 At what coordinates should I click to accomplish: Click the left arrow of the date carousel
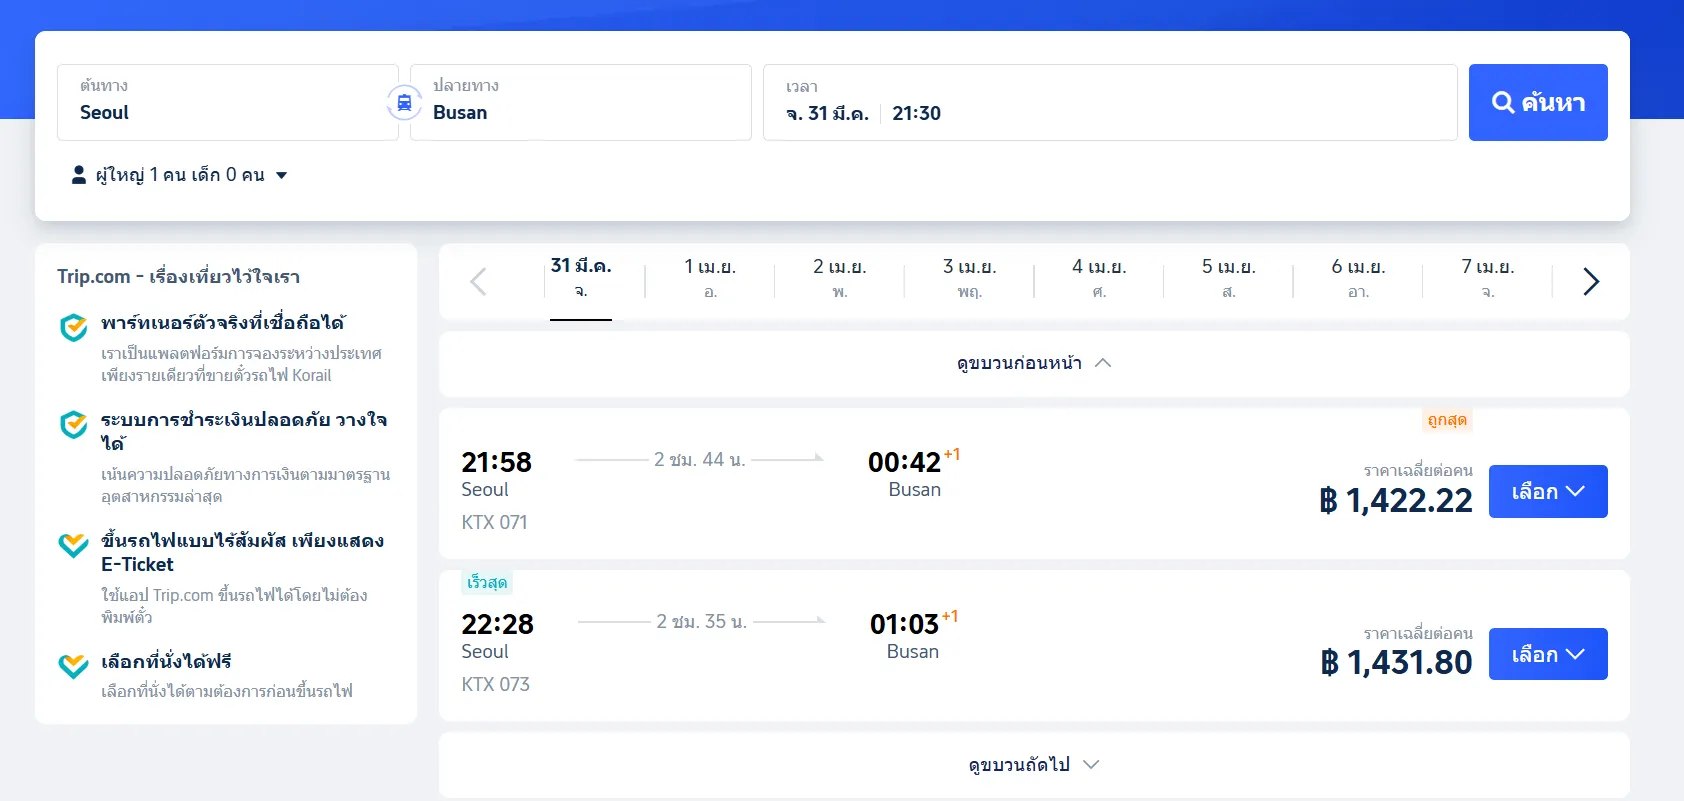click(478, 281)
